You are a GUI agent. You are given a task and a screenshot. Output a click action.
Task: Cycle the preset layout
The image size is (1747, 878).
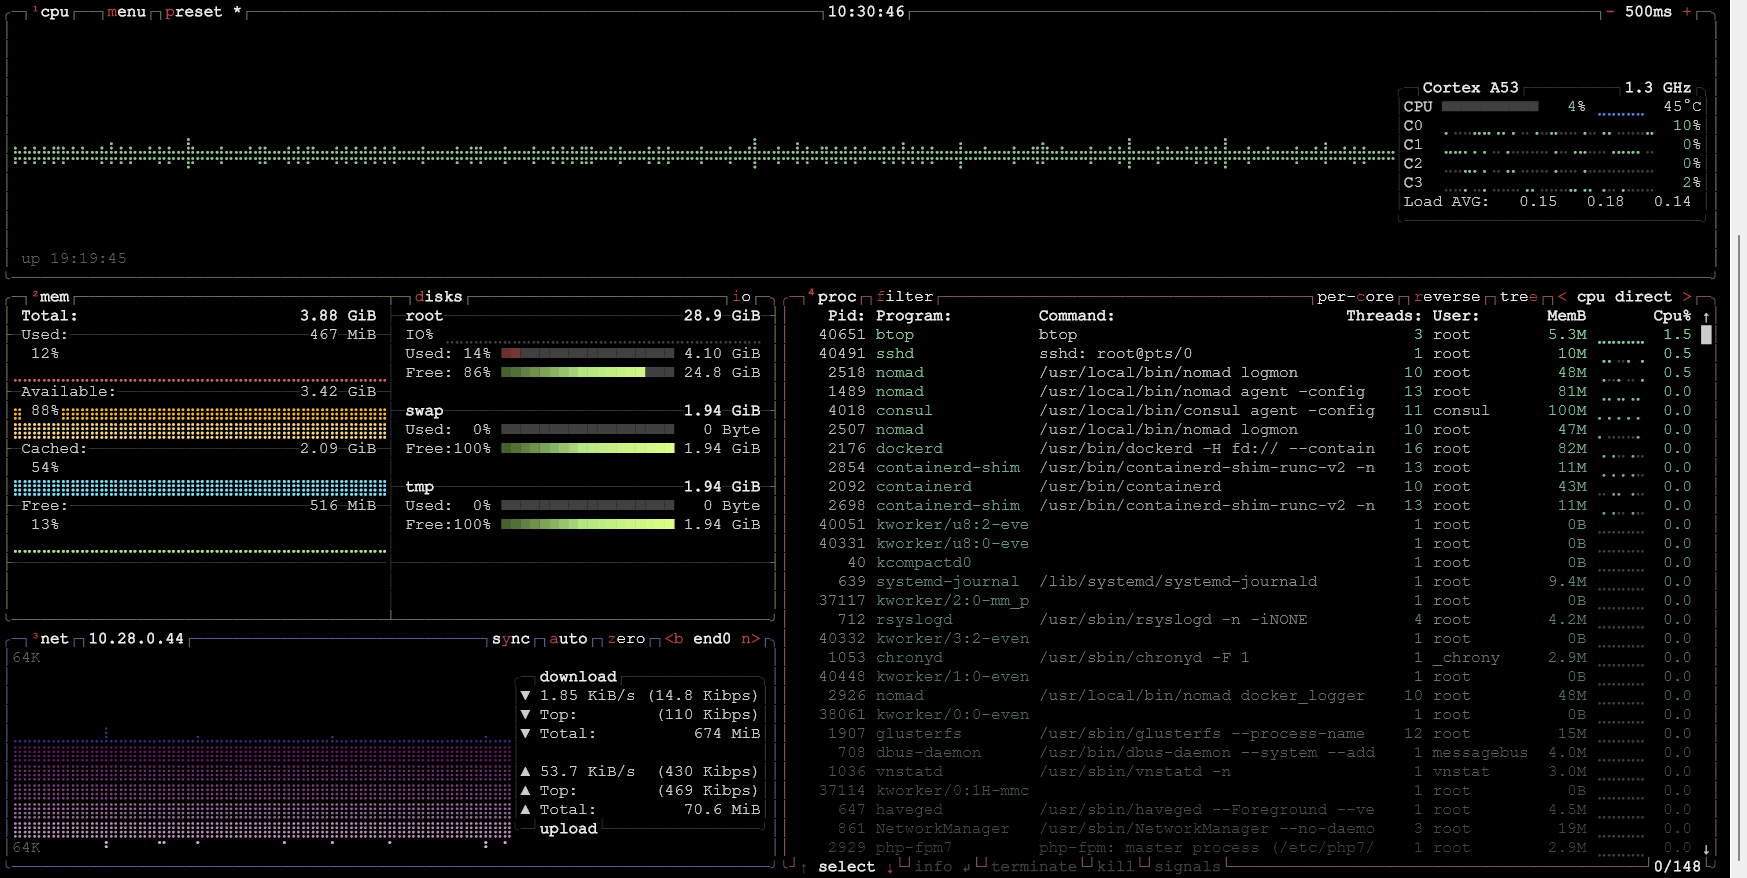pyautogui.click(x=194, y=12)
